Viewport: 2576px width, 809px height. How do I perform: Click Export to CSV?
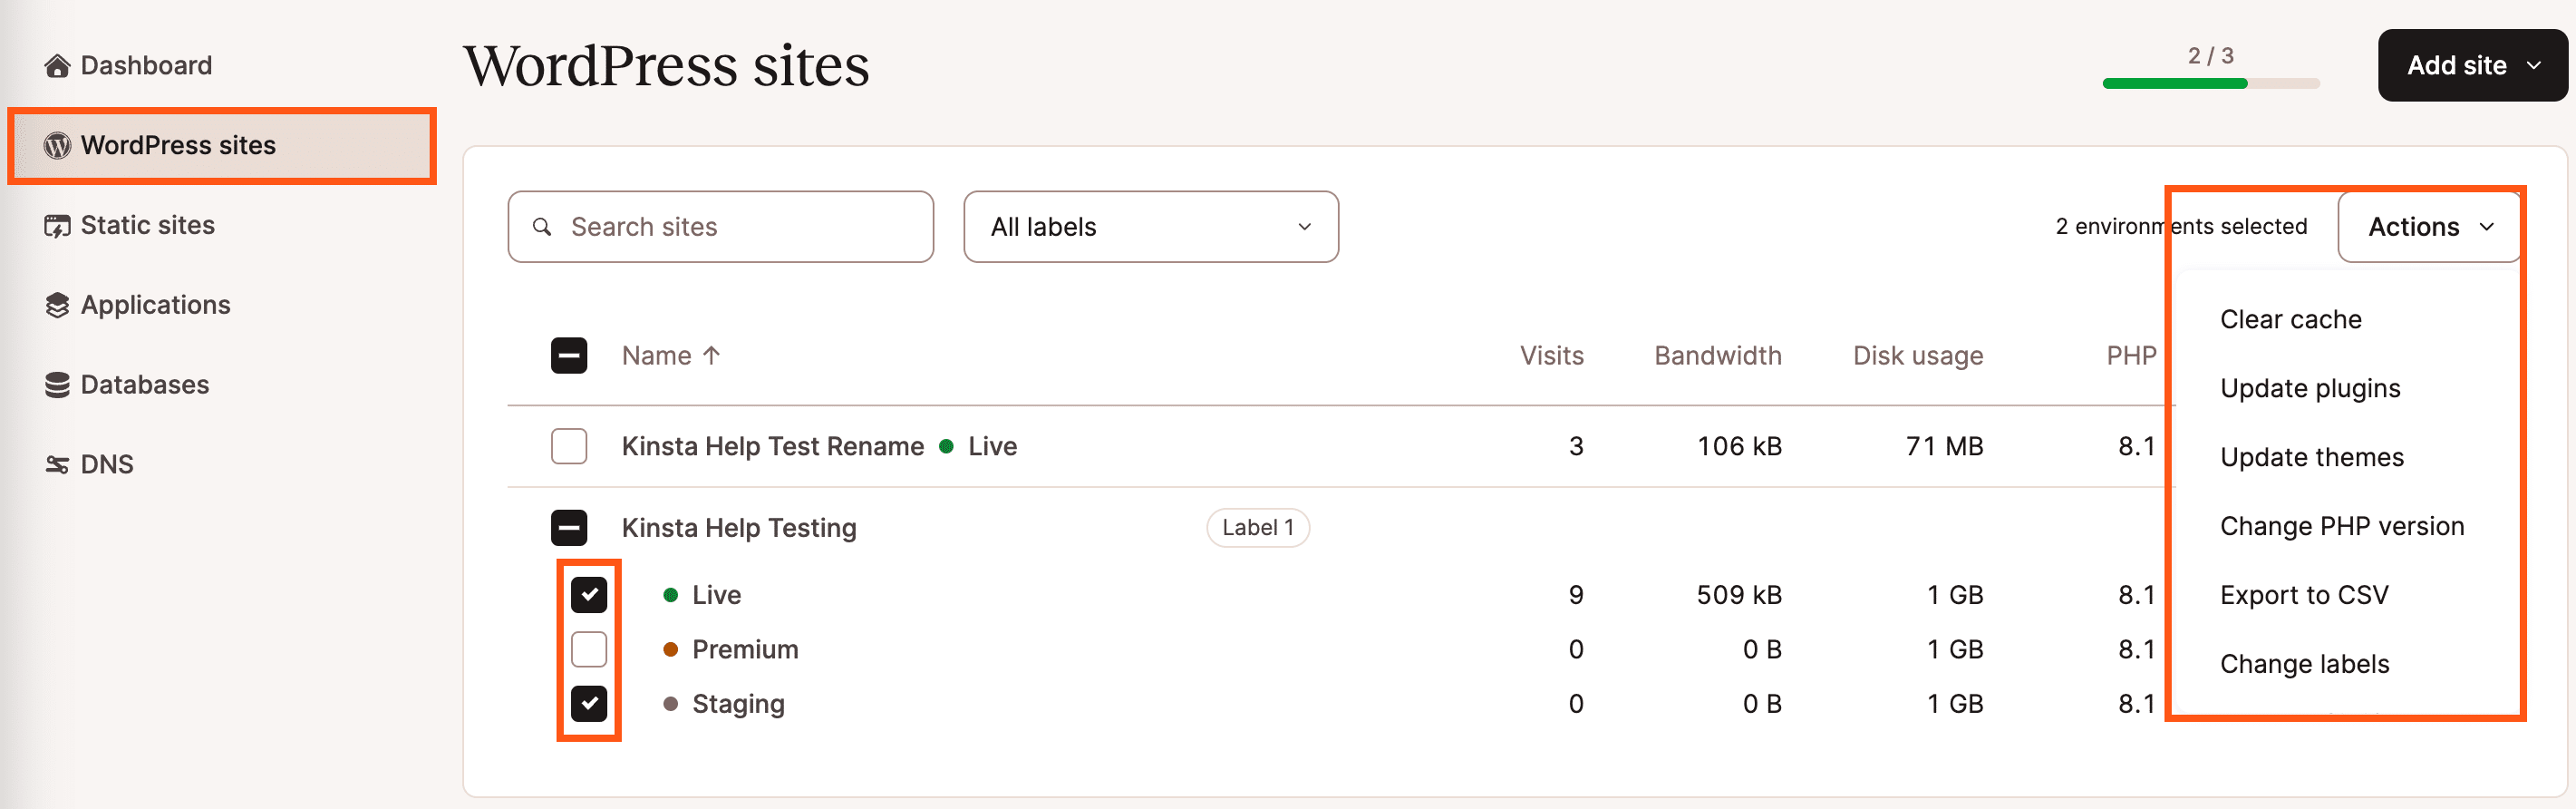click(x=2304, y=594)
